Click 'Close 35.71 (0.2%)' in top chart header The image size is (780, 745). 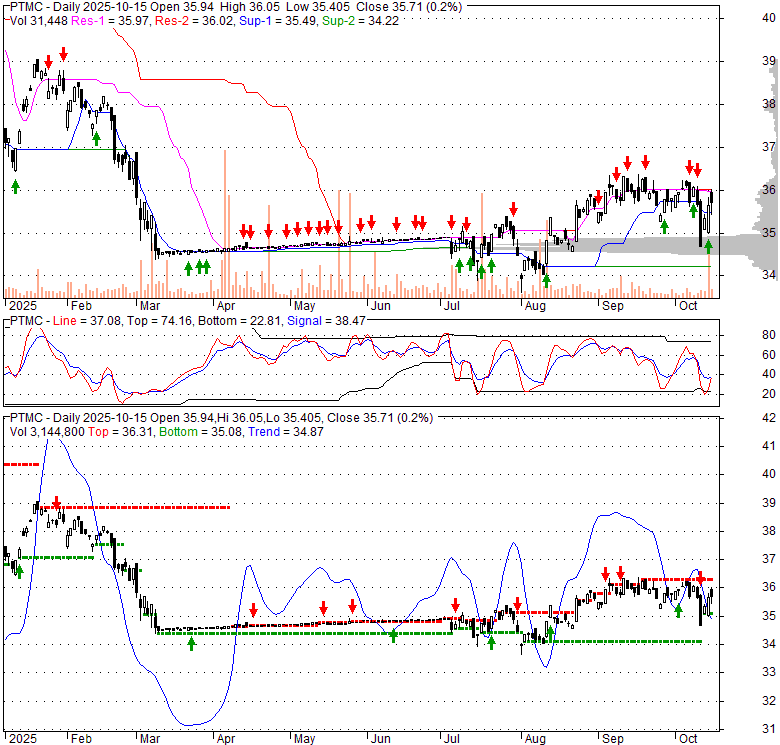[411, 7]
